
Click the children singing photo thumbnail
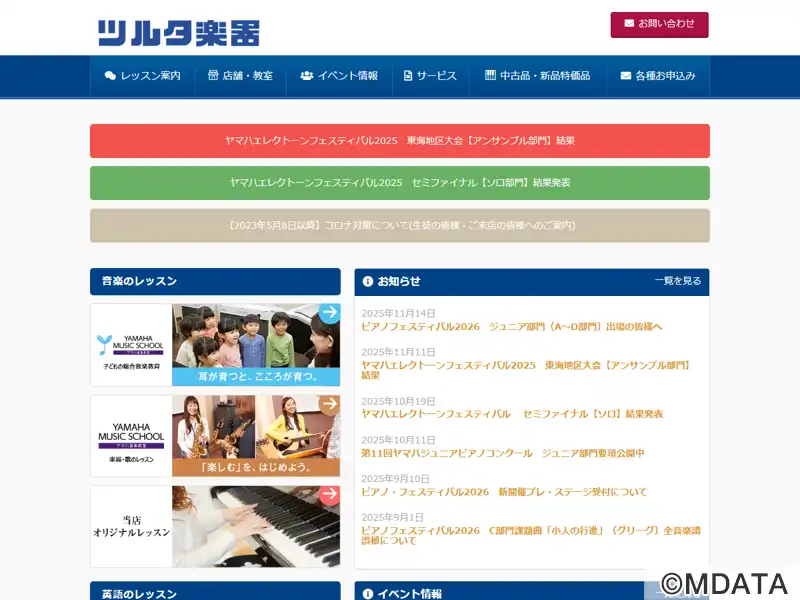(x=256, y=336)
